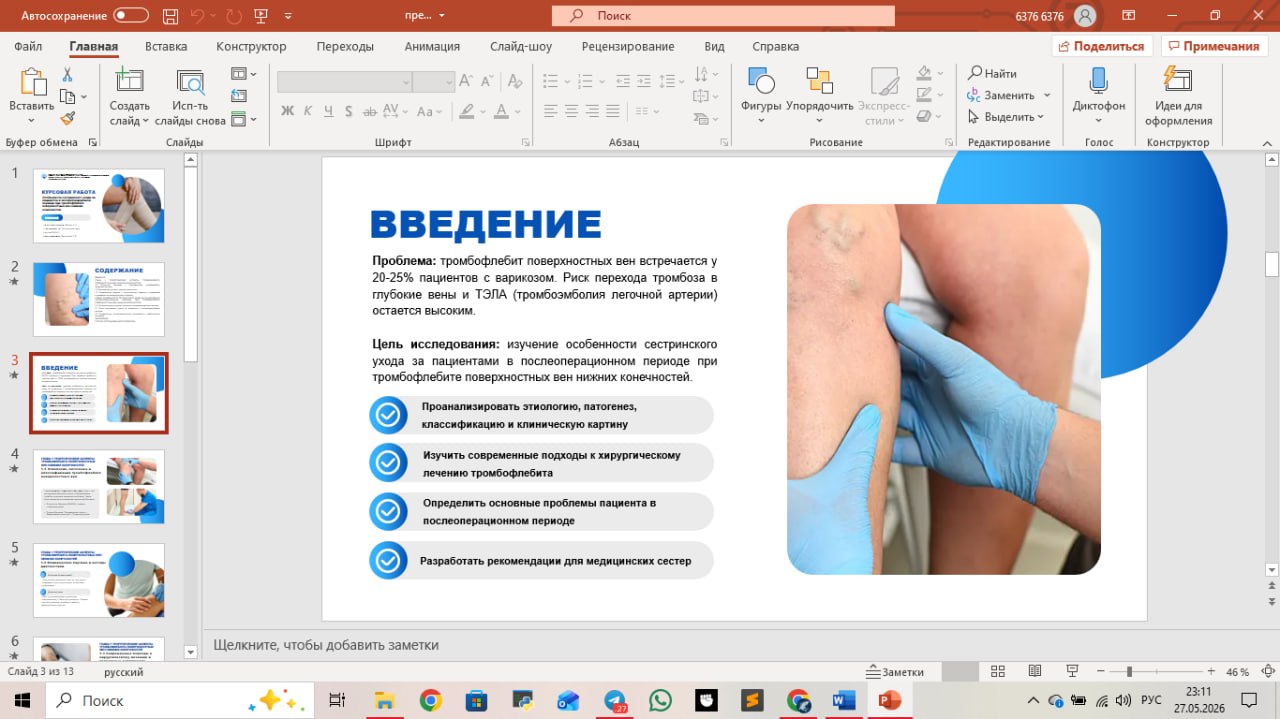Click the Создать слайд icon
Image resolution: width=1280 pixels, height=719 pixels.
pyautogui.click(x=129, y=82)
